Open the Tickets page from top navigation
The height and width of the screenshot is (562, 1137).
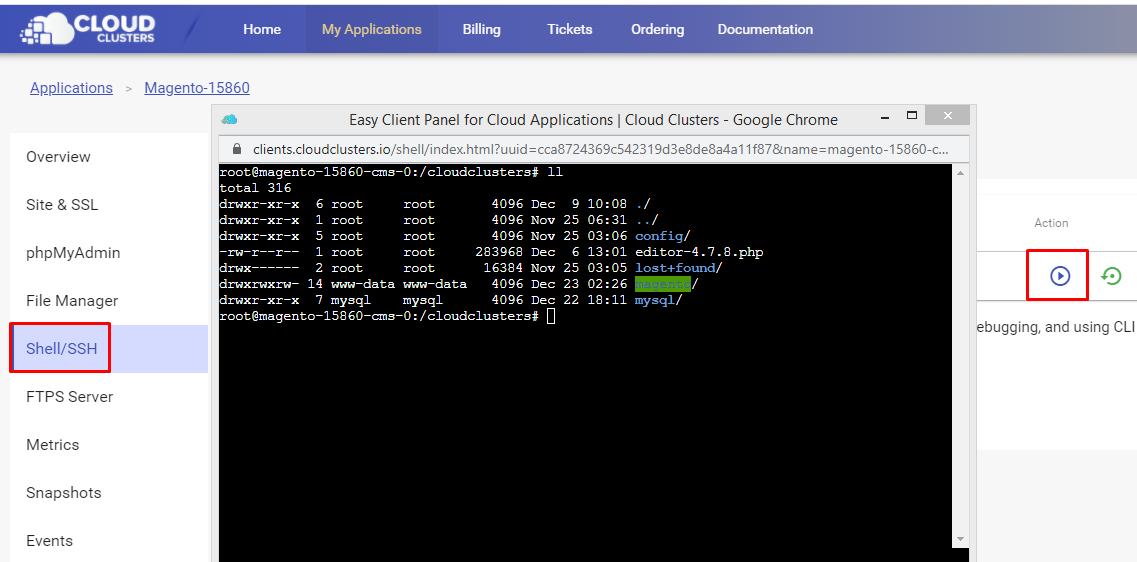570,29
